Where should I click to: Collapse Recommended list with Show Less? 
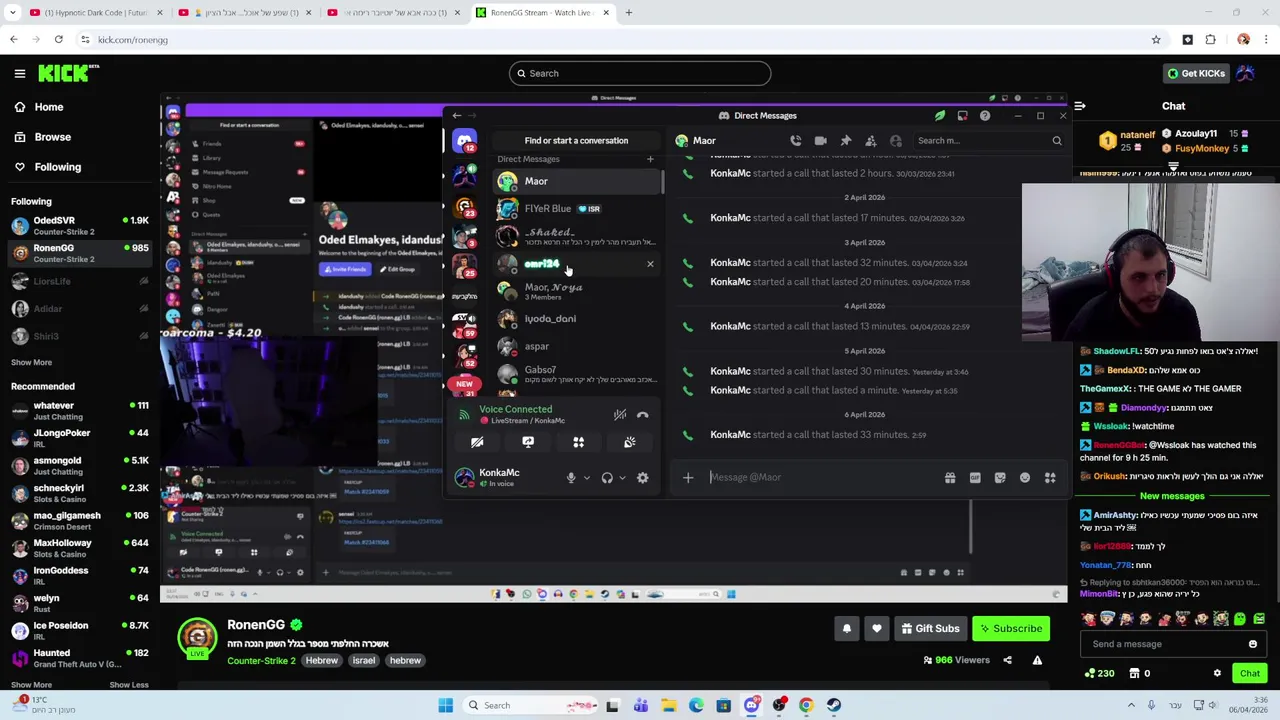(128, 685)
